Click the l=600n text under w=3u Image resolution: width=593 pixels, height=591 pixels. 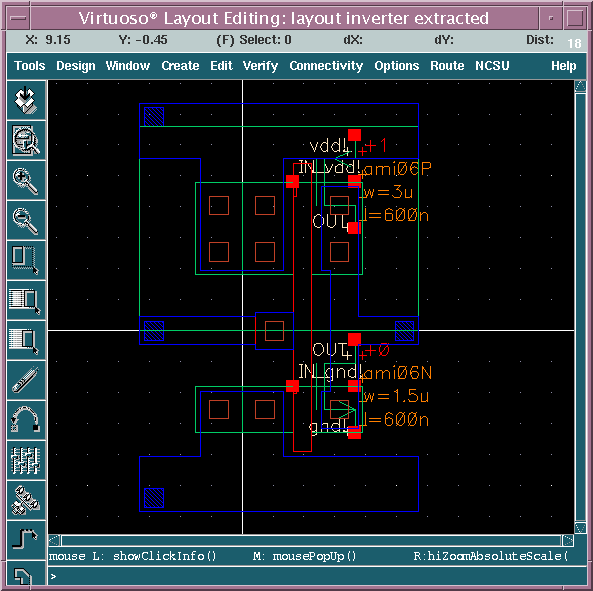[396, 216]
